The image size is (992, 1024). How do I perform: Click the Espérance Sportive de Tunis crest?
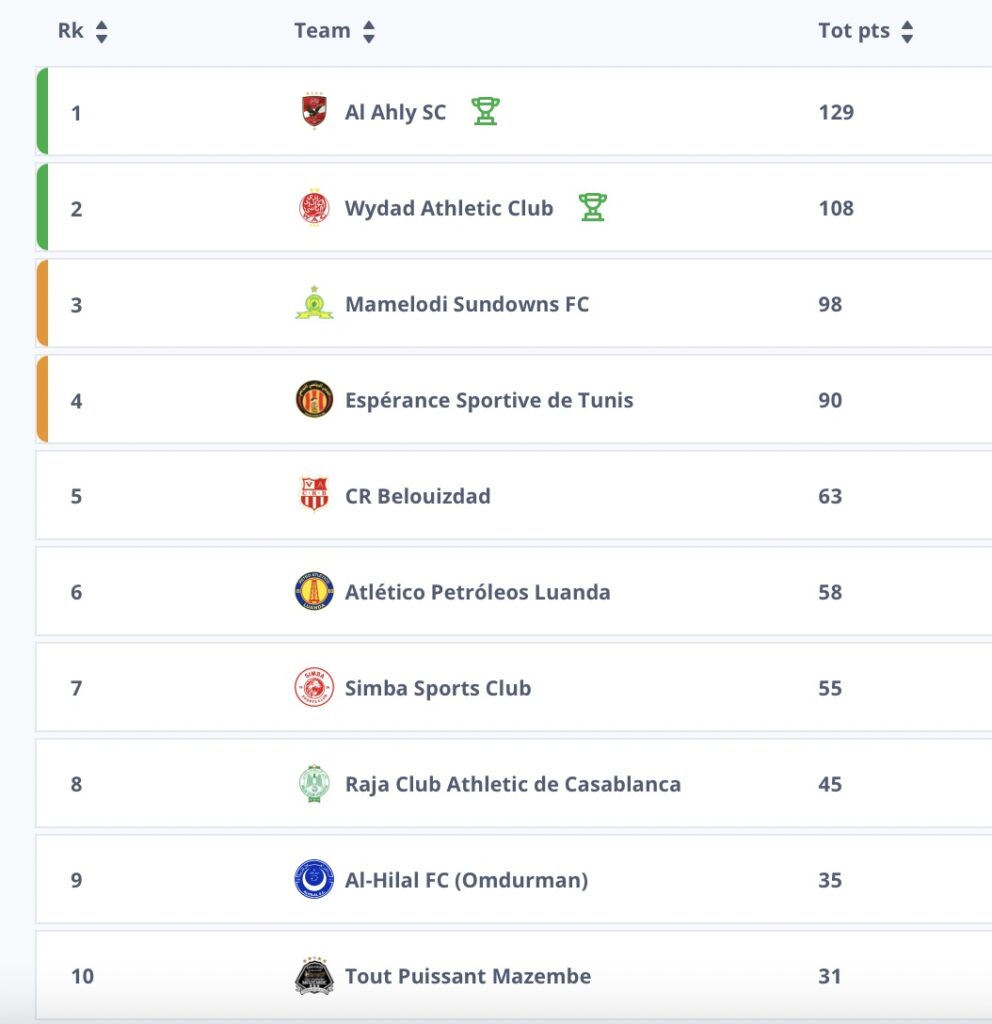point(314,400)
